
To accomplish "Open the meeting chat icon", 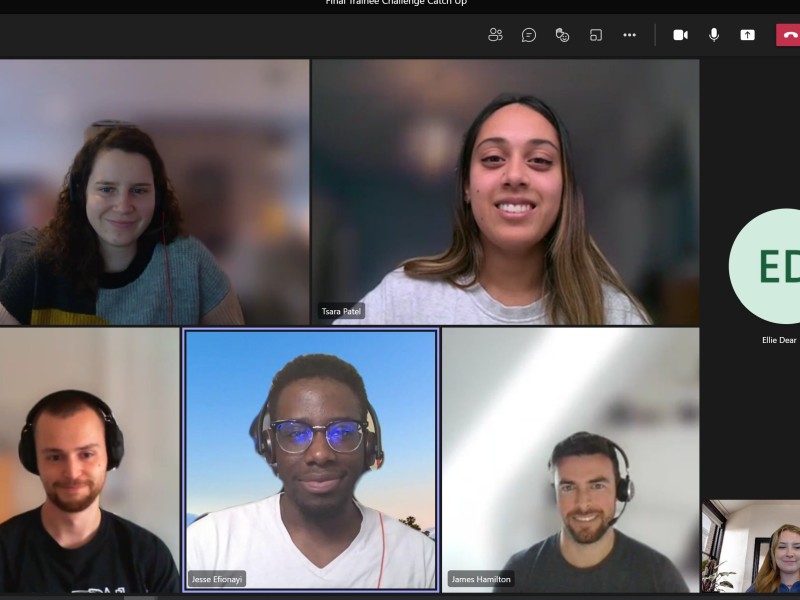I will coord(529,35).
